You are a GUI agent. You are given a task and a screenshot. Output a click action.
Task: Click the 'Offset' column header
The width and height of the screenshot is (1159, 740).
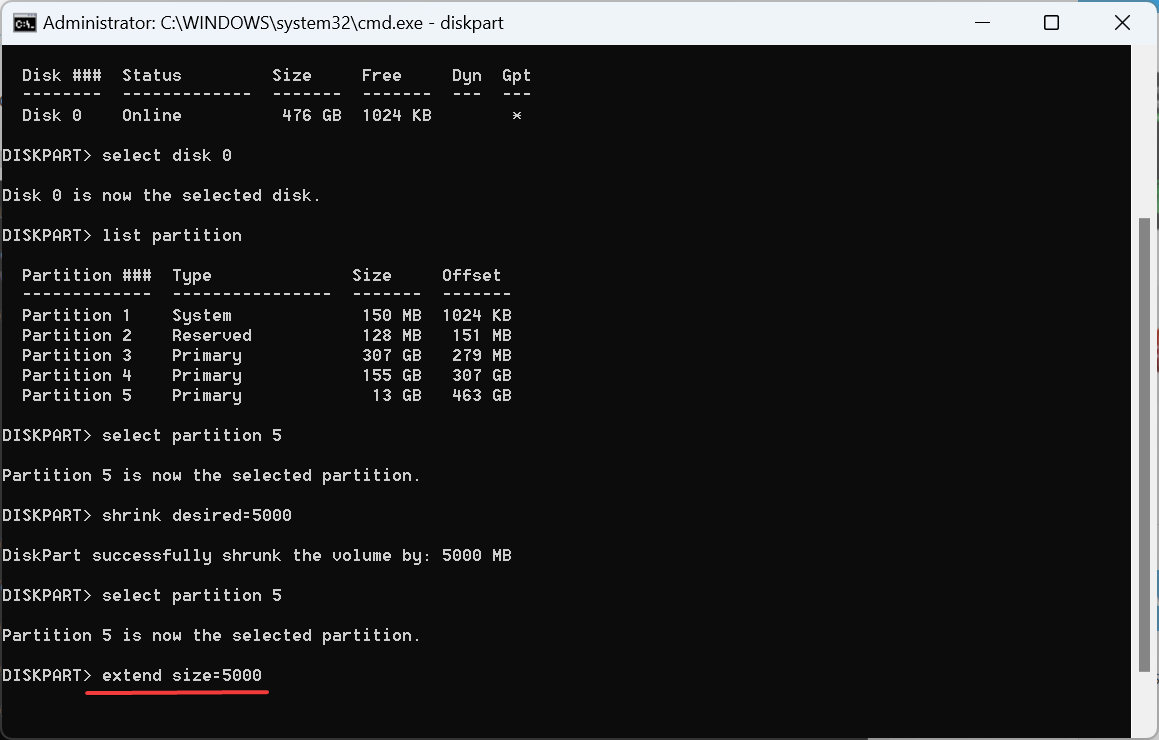pos(472,275)
